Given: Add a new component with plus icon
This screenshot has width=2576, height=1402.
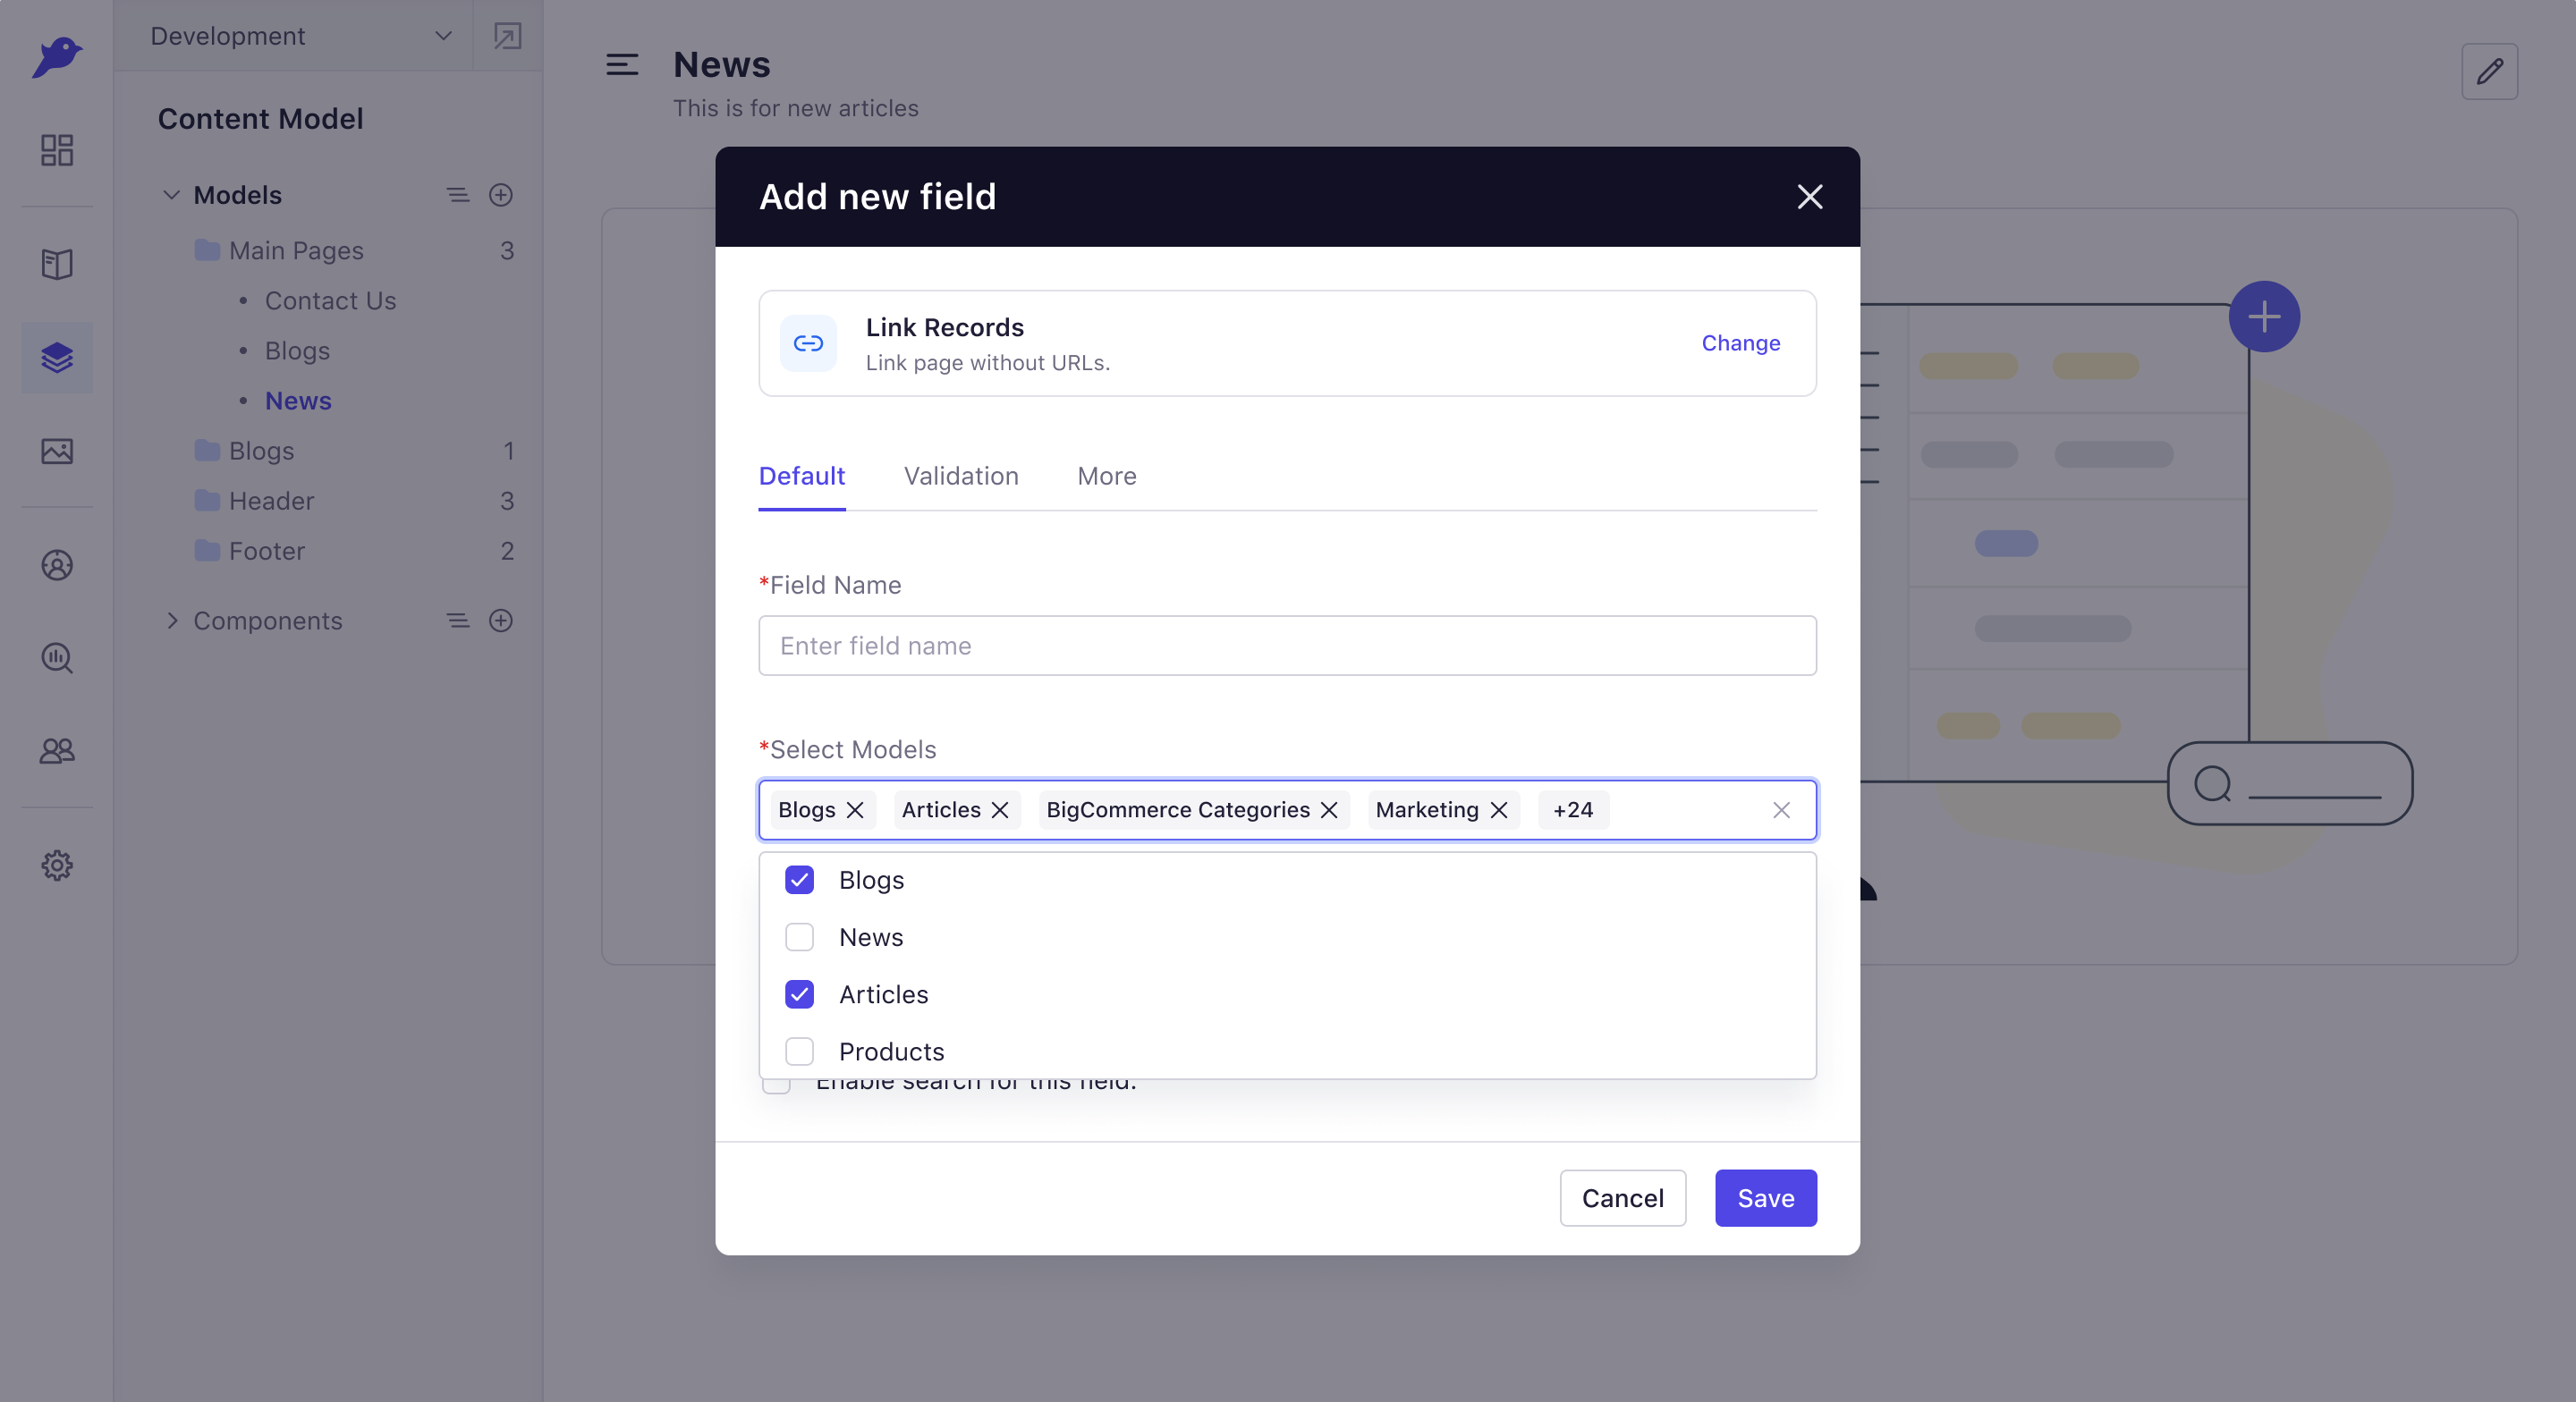Looking at the screenshot, I should coord(501,621).
